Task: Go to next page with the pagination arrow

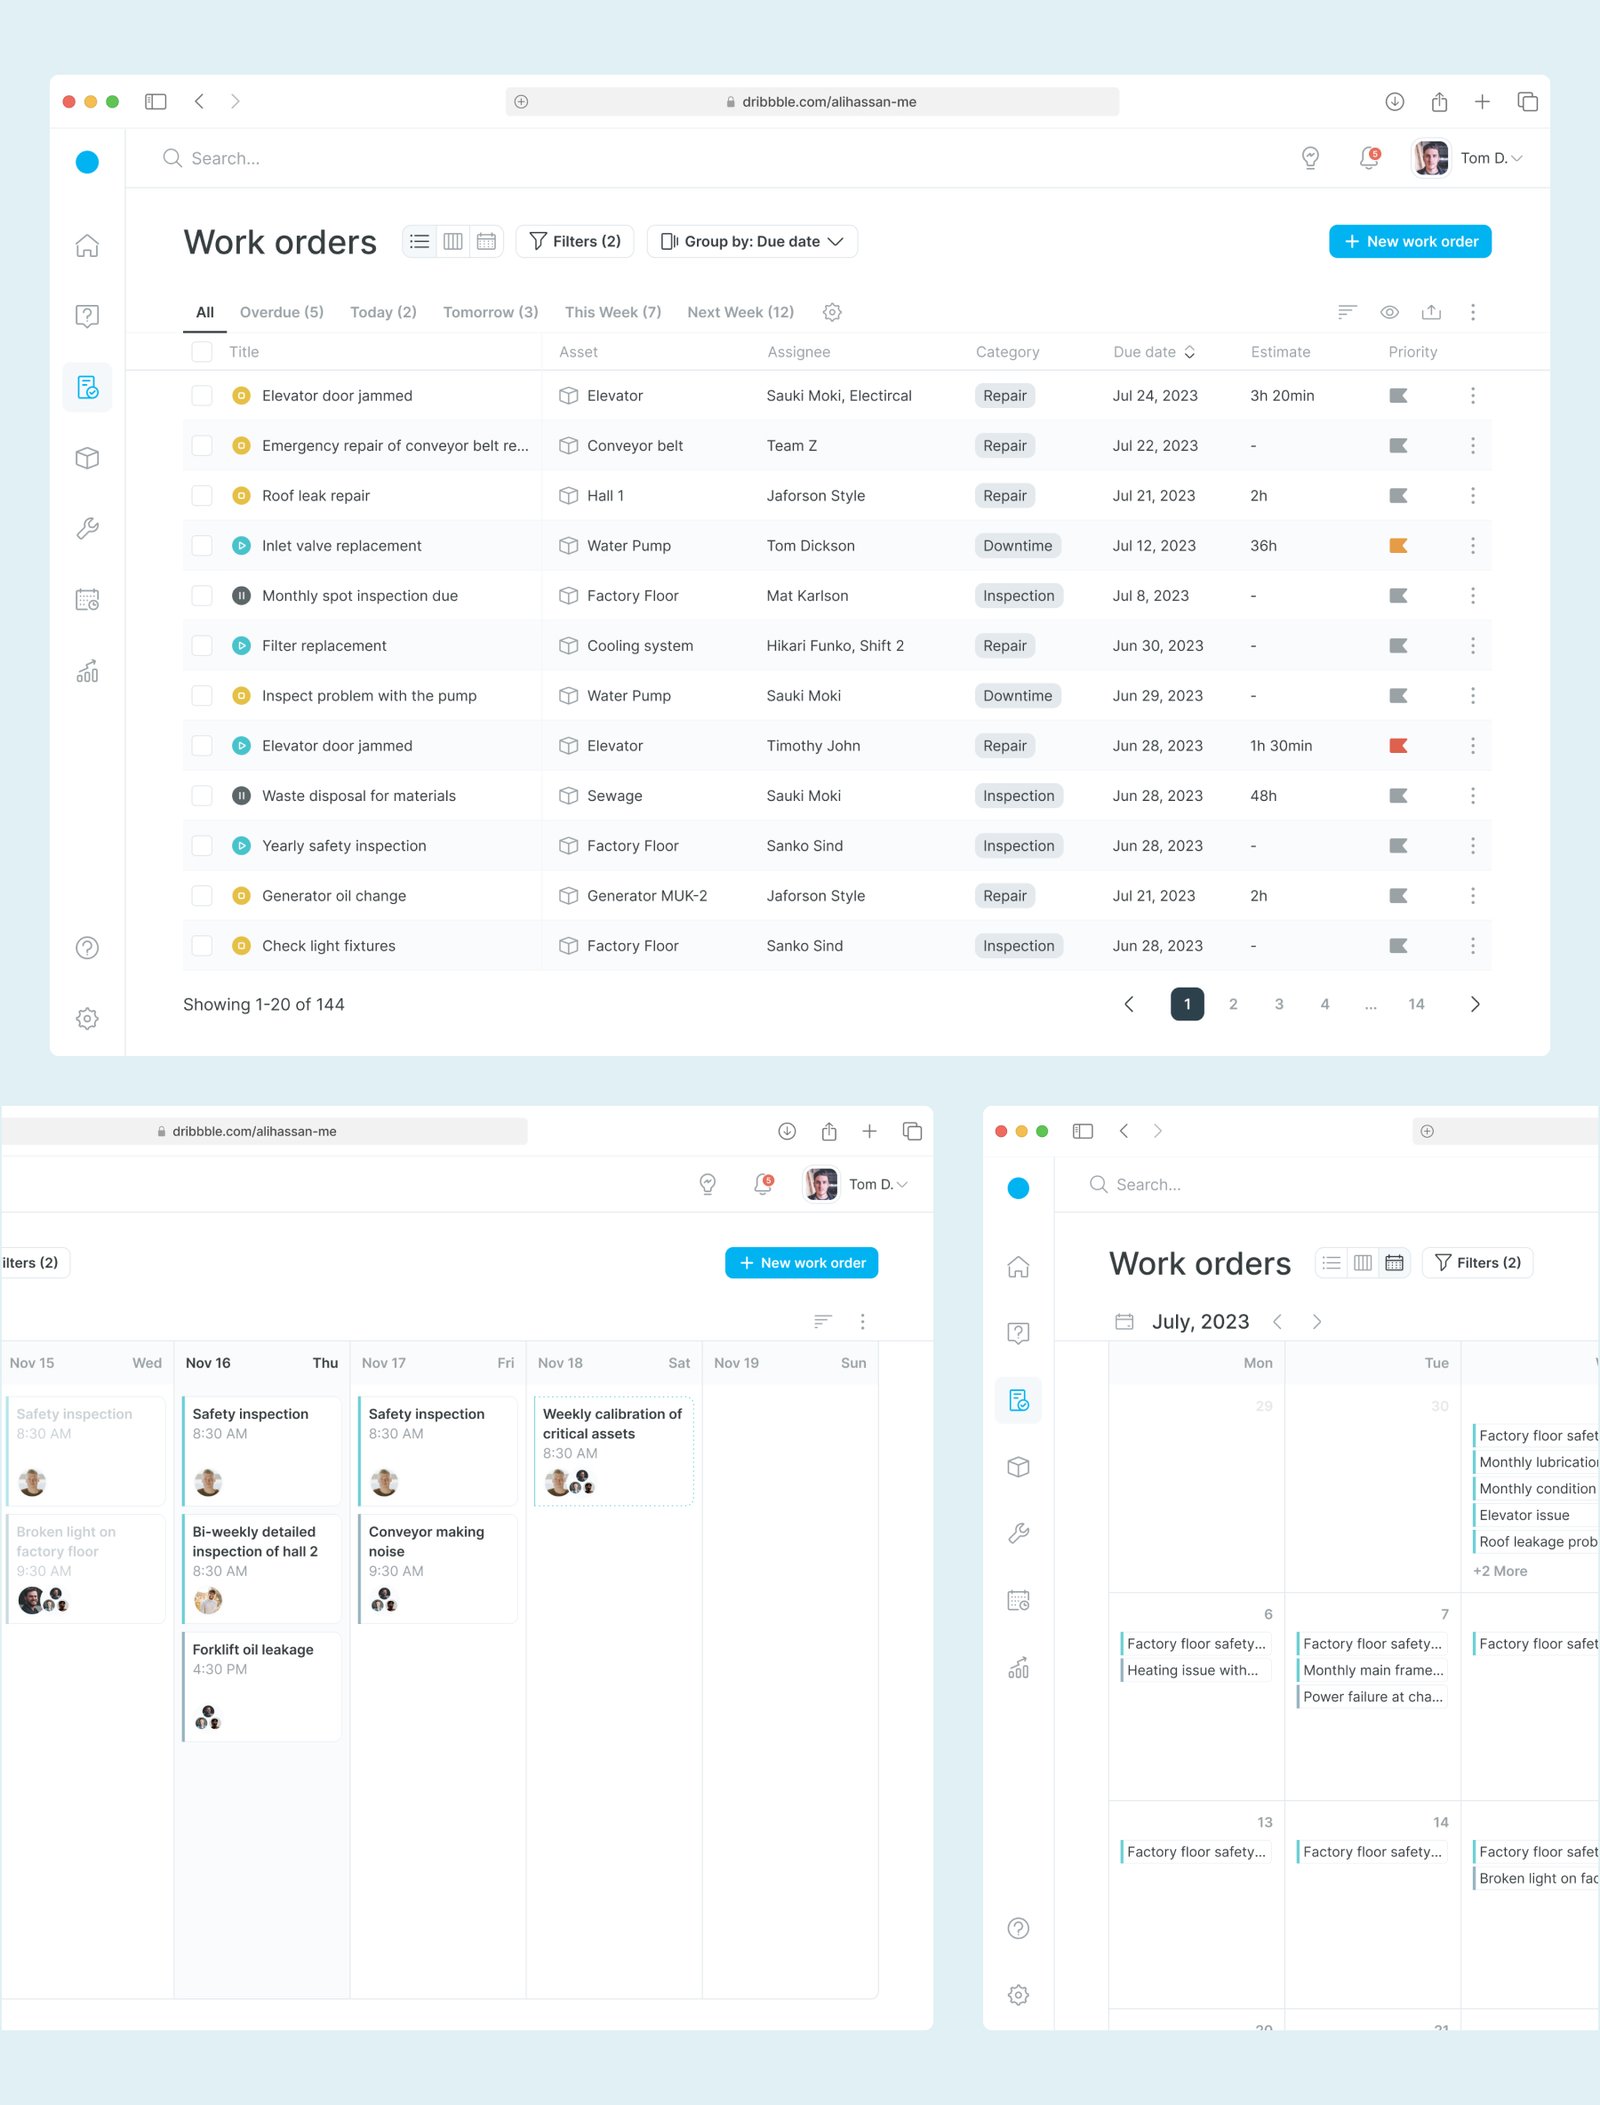Action: 1474,1004
